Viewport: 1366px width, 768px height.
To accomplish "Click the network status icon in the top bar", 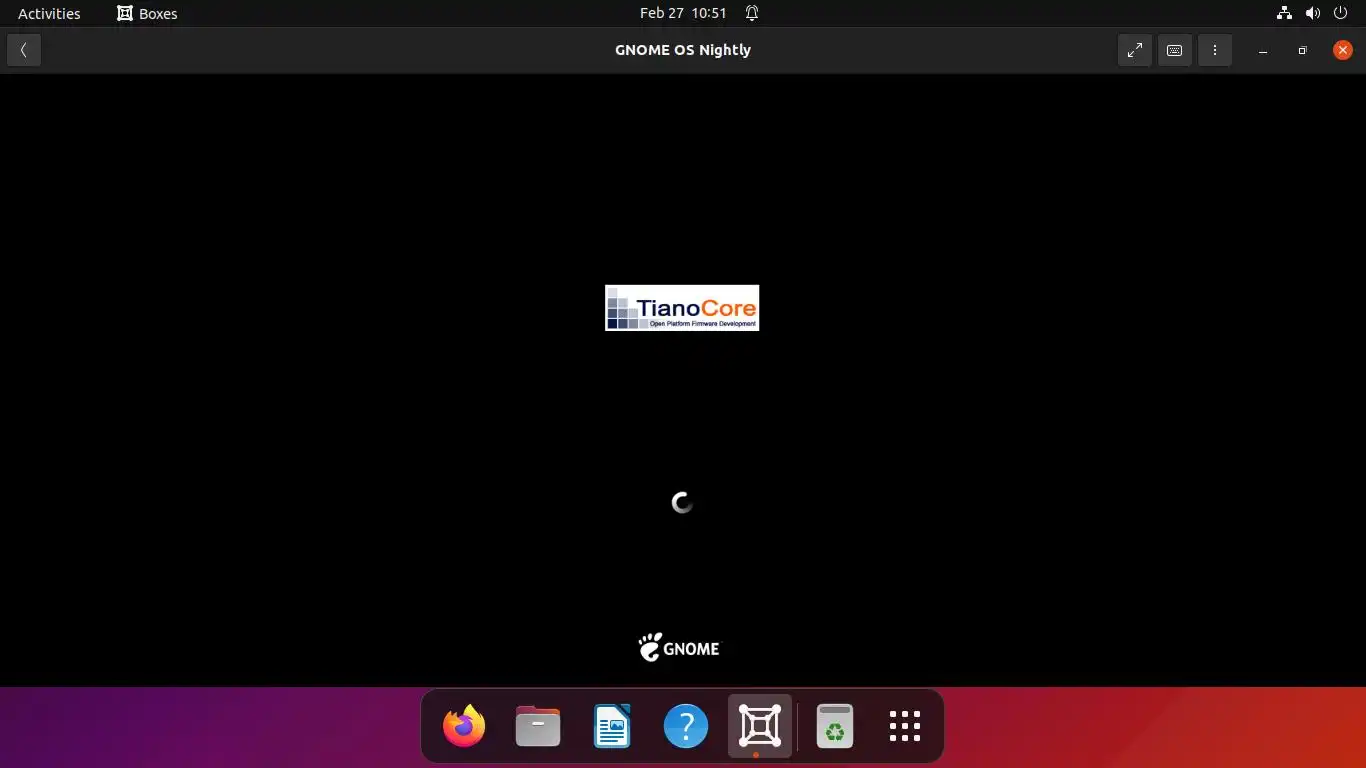I will [x=1284, y=13].
